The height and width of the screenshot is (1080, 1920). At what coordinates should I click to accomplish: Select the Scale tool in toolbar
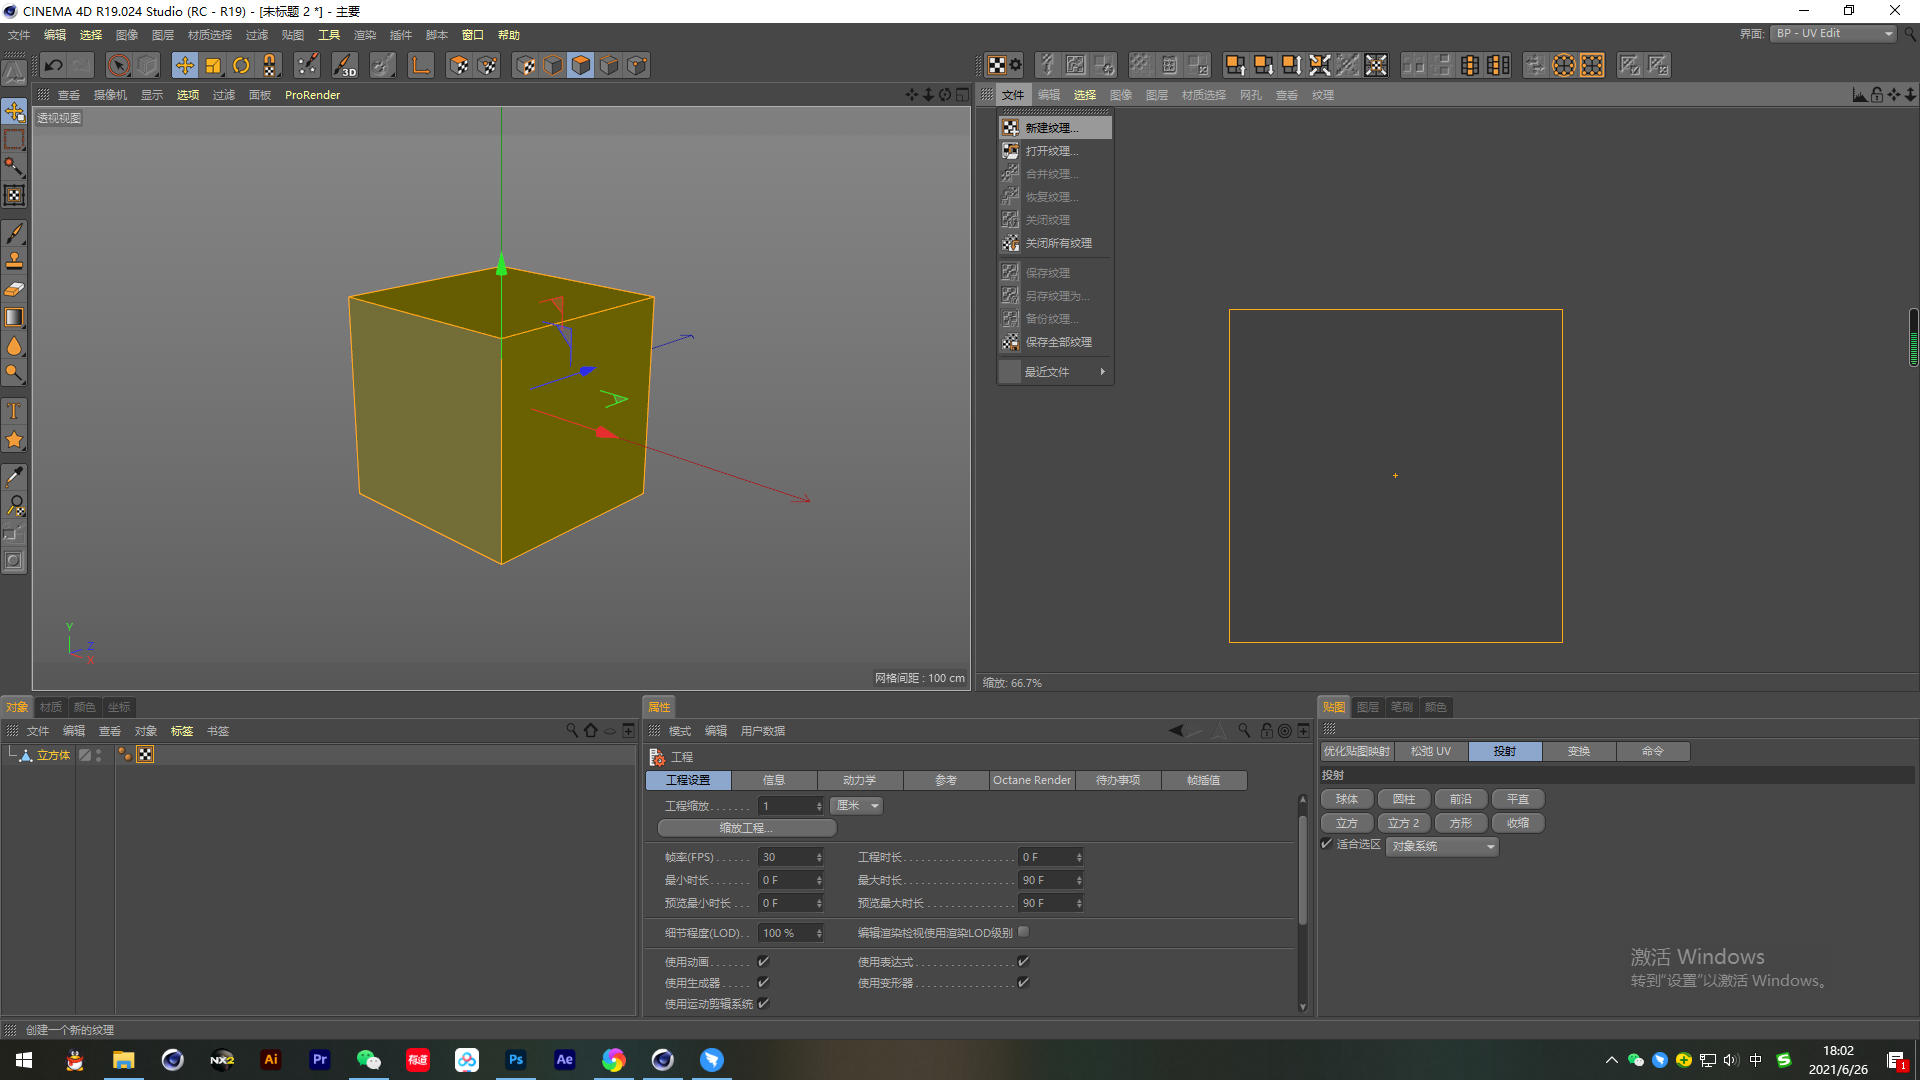click(213, 66)
